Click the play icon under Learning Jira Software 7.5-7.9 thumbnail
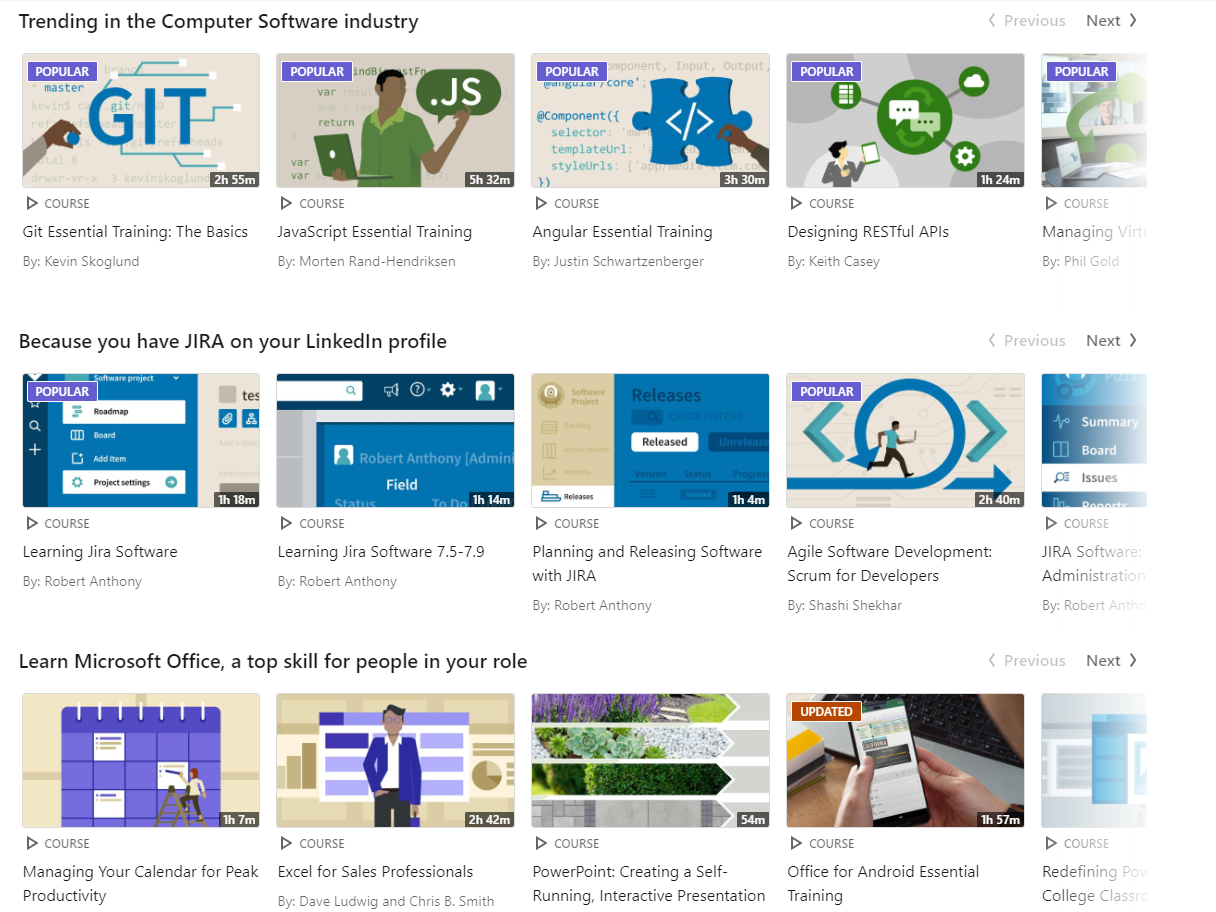The image size is (1216, 912). pyautogui.click(x=287, y=523)
